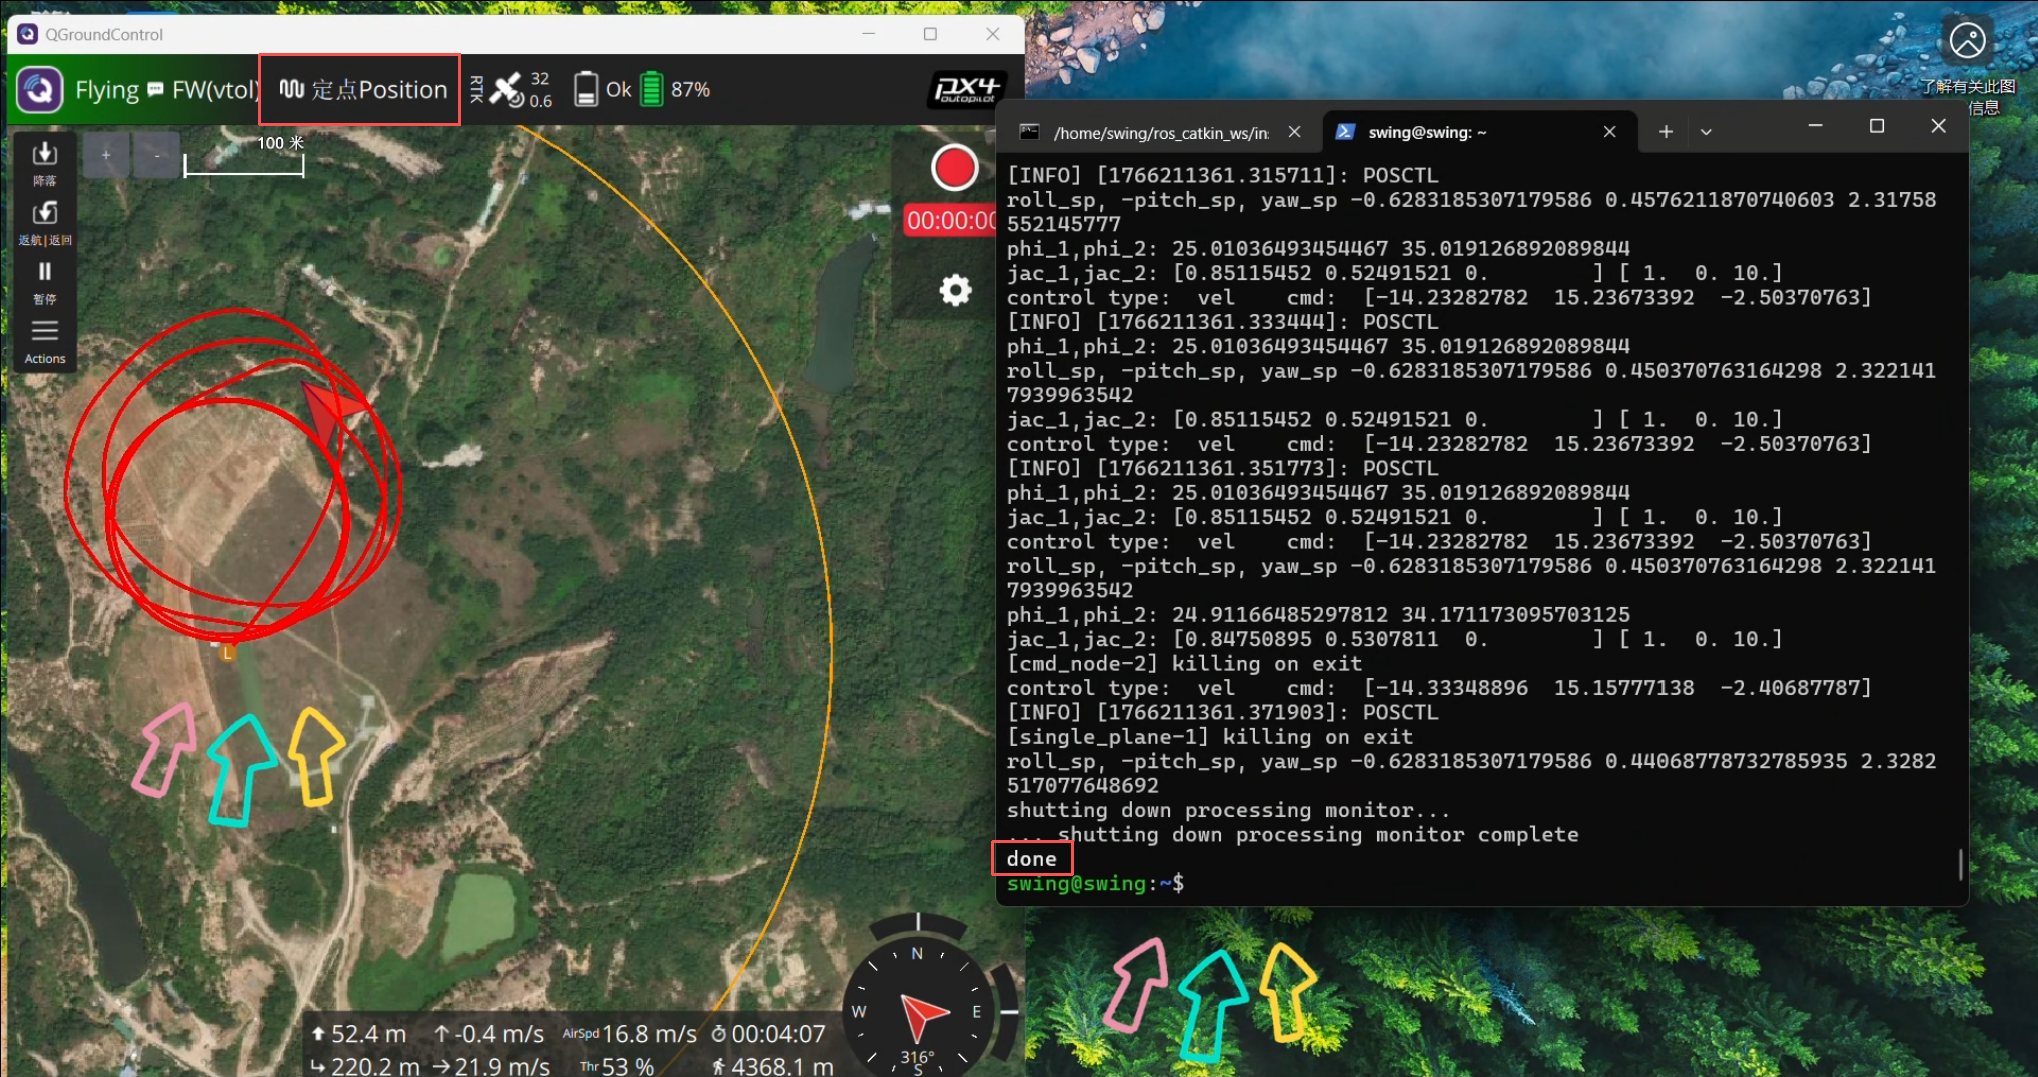Image resolution: width=2038 pixels, height=1077 pixels.
Task: Click the Thr 53 % throttle value
Action: (x=617, y=1066)
